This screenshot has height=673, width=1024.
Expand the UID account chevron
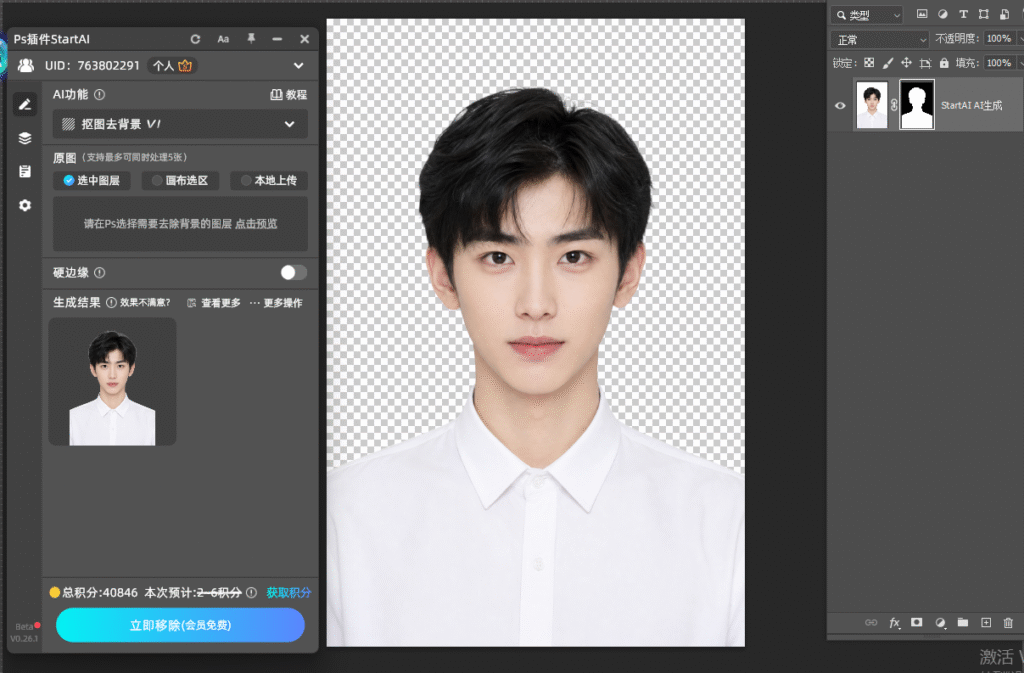[298, 65]
